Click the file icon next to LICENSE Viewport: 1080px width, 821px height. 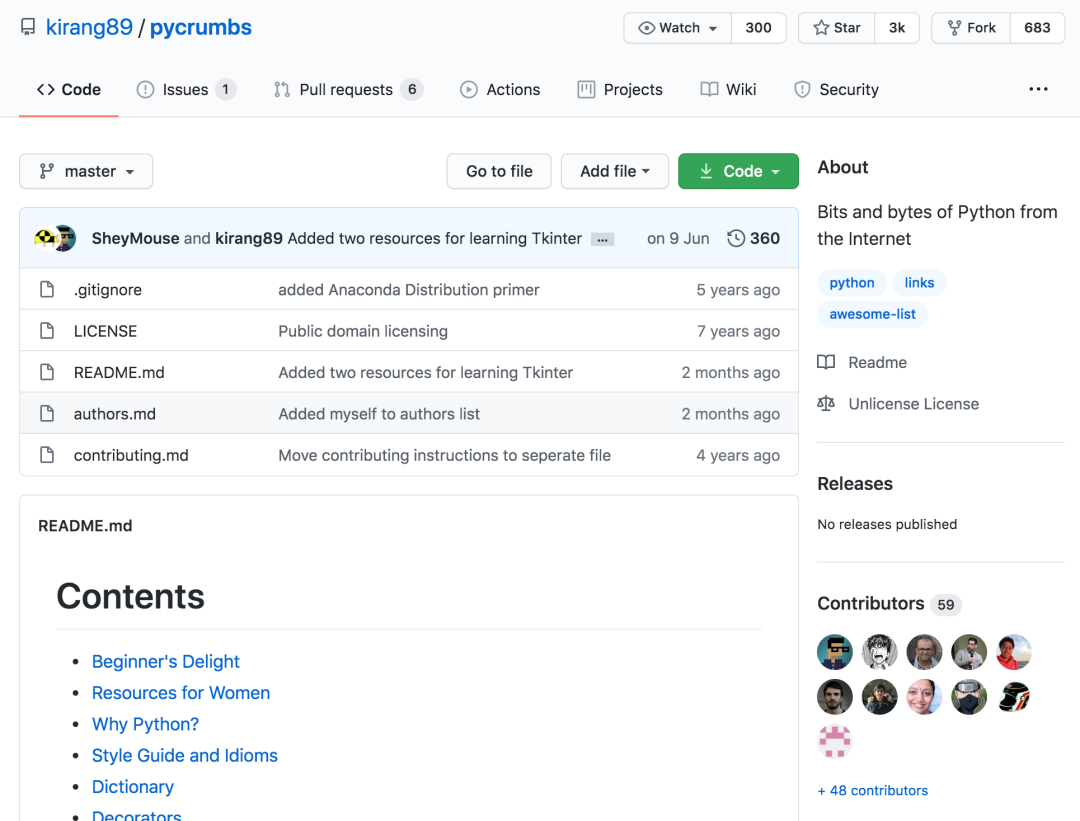[47, 331]
